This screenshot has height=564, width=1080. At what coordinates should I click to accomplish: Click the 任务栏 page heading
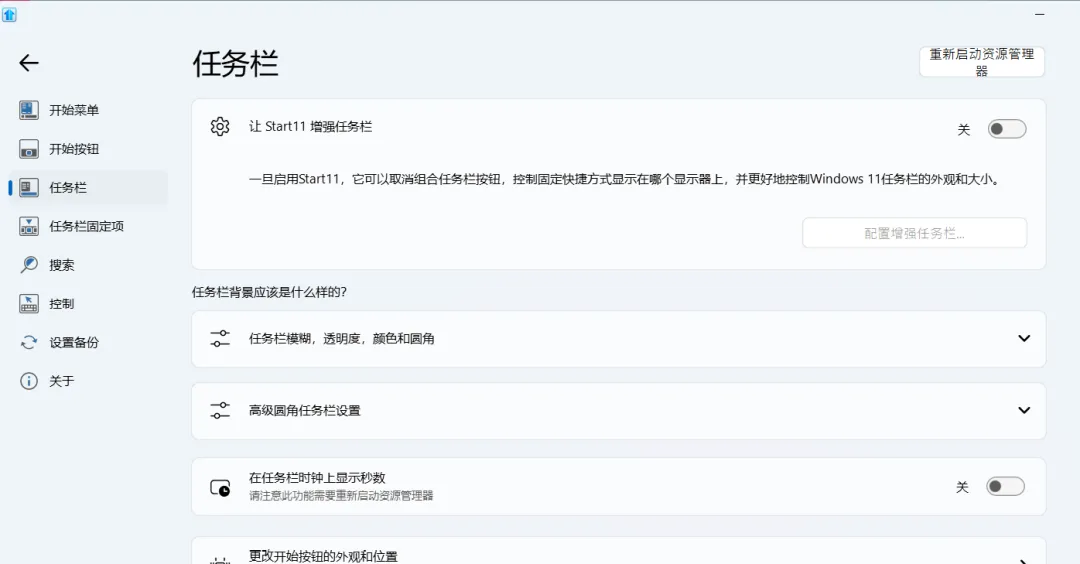(236, 64)
